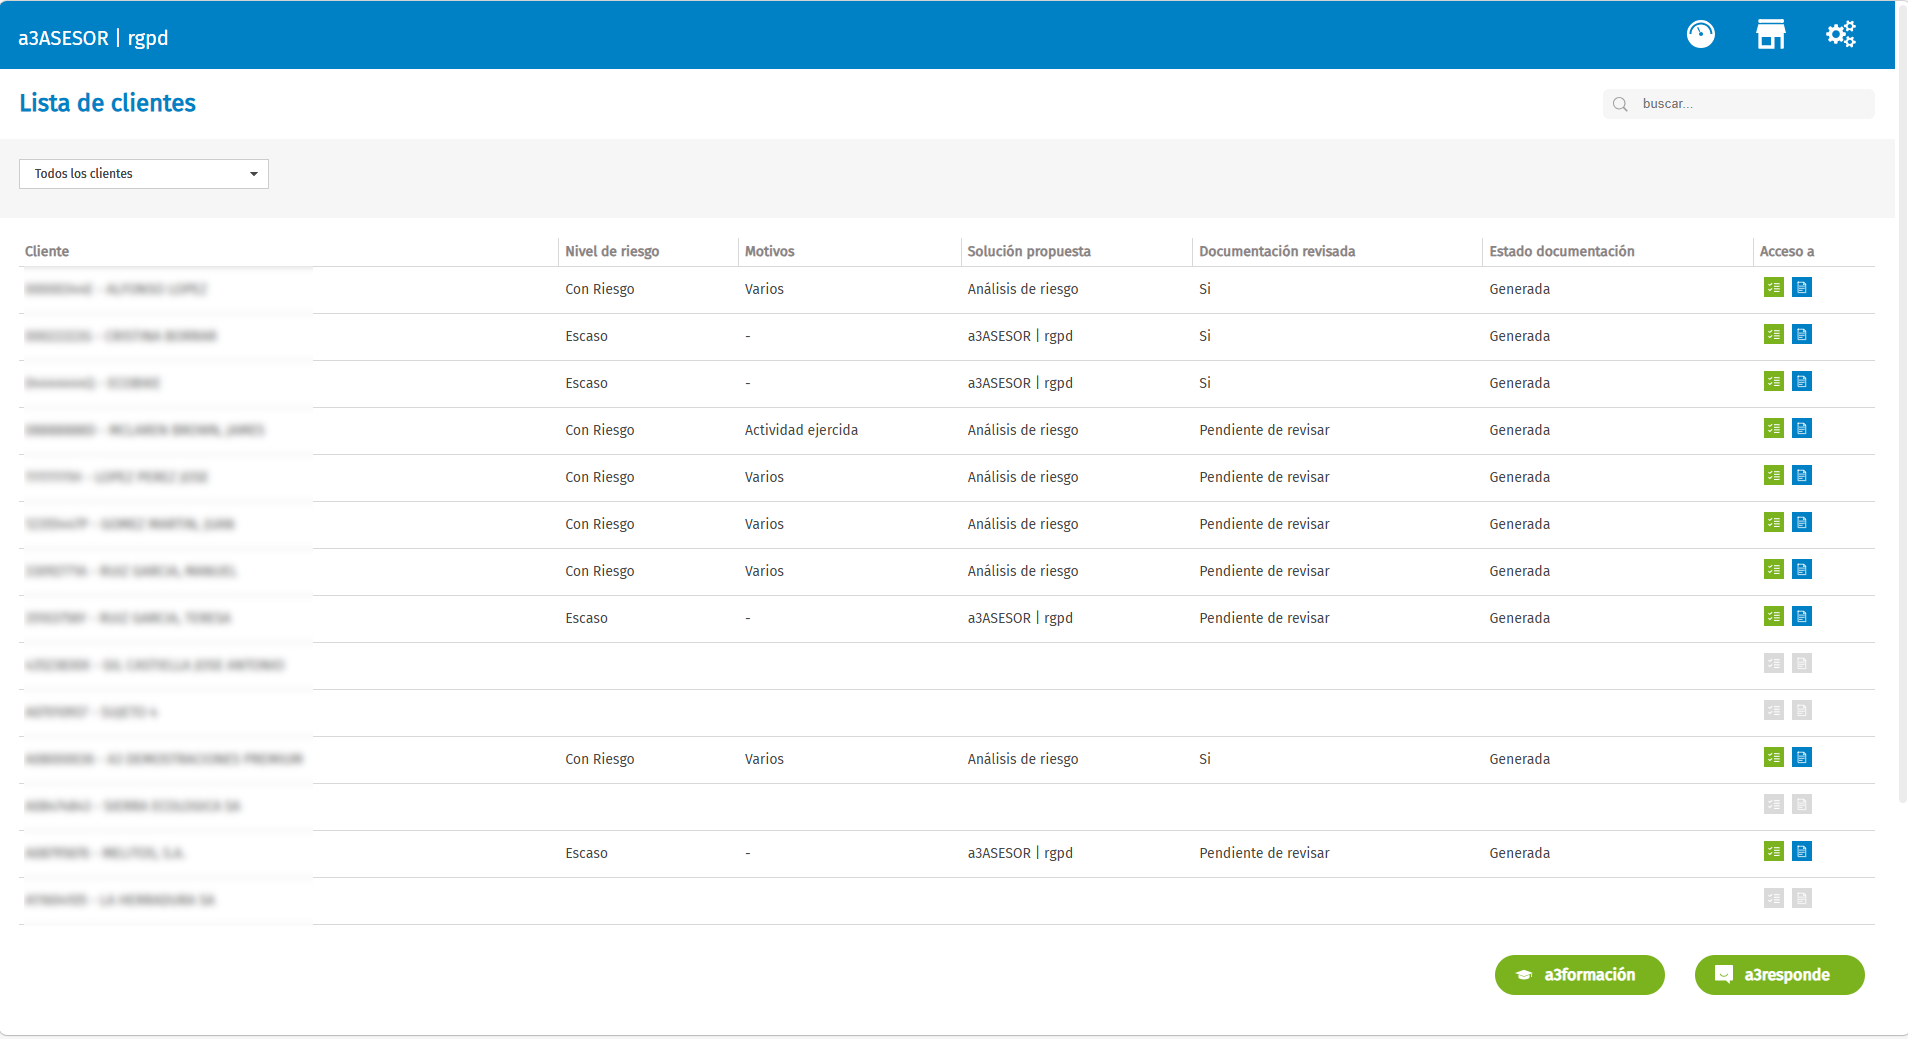Click the a3formación button
This screenshot has width=1908, height=1039.
pyautogui.click(x=1579, y=975)
